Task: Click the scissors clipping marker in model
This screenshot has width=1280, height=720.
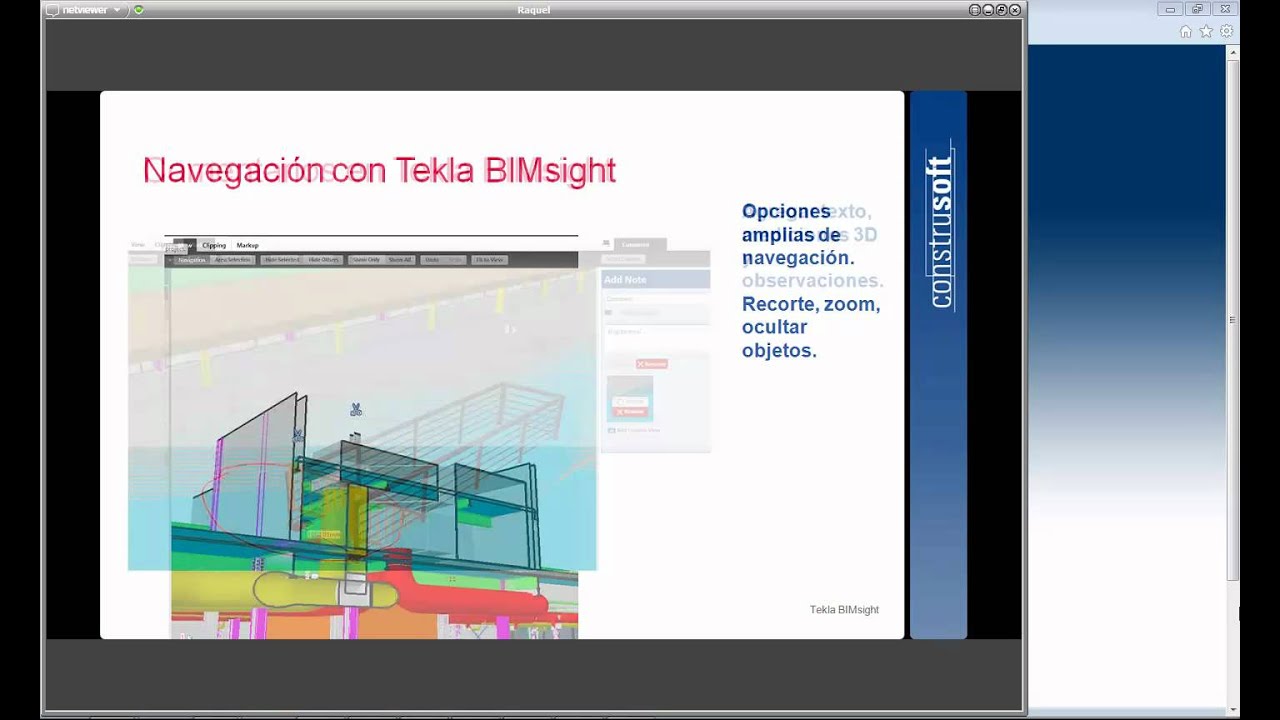Action: (x=356, y=410)
